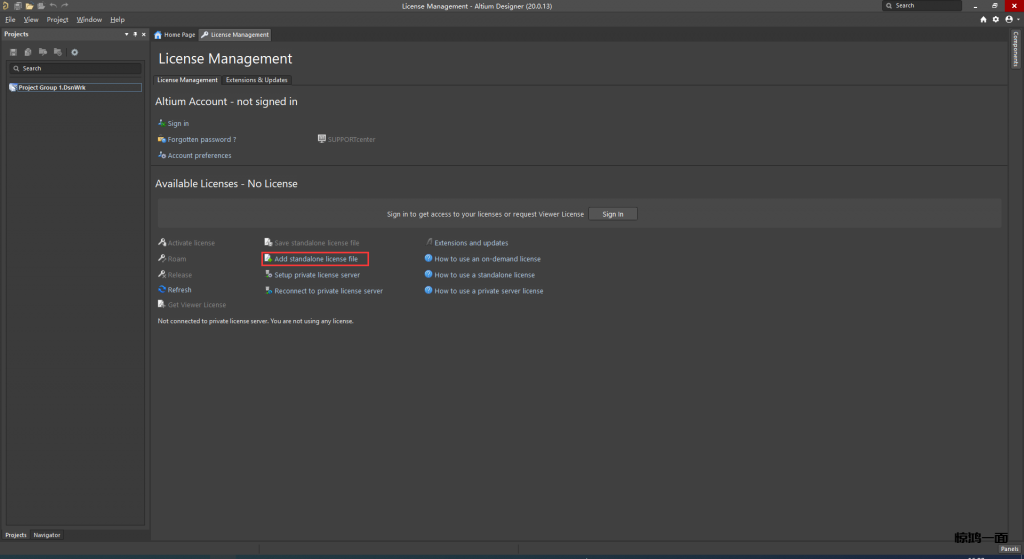The image size is (1024, 559).
Task: Click the Projects panel settings gear icon
Action: pos(74,52)
